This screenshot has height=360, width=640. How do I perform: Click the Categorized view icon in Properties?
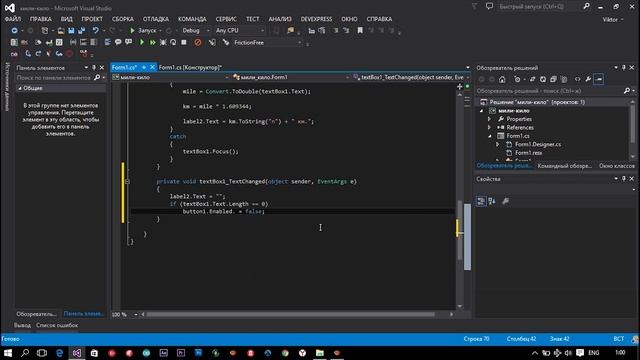(481, 201)
